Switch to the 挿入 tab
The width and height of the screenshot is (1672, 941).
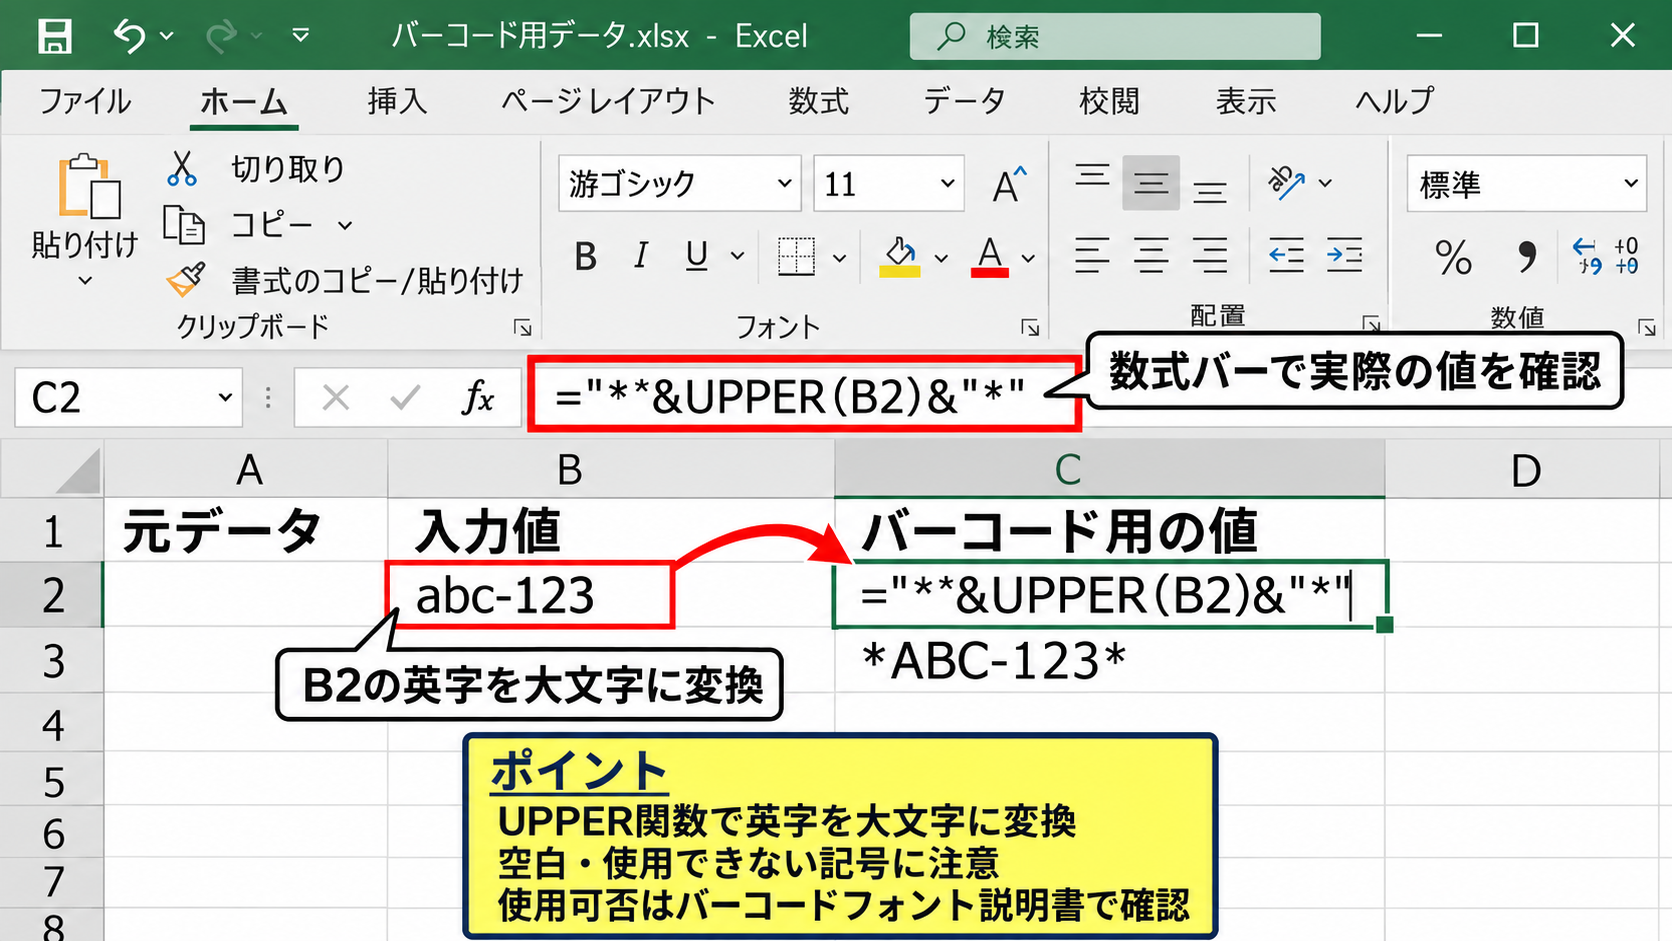pos(397,101)
